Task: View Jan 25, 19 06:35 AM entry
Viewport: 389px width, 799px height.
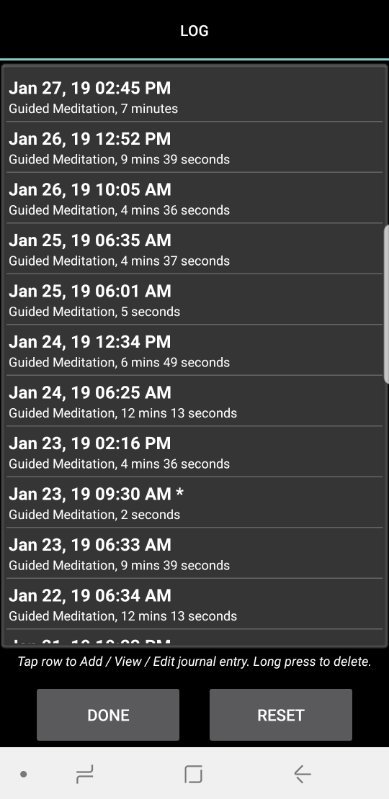Action: pyautogui.click(x=194, y=249)
